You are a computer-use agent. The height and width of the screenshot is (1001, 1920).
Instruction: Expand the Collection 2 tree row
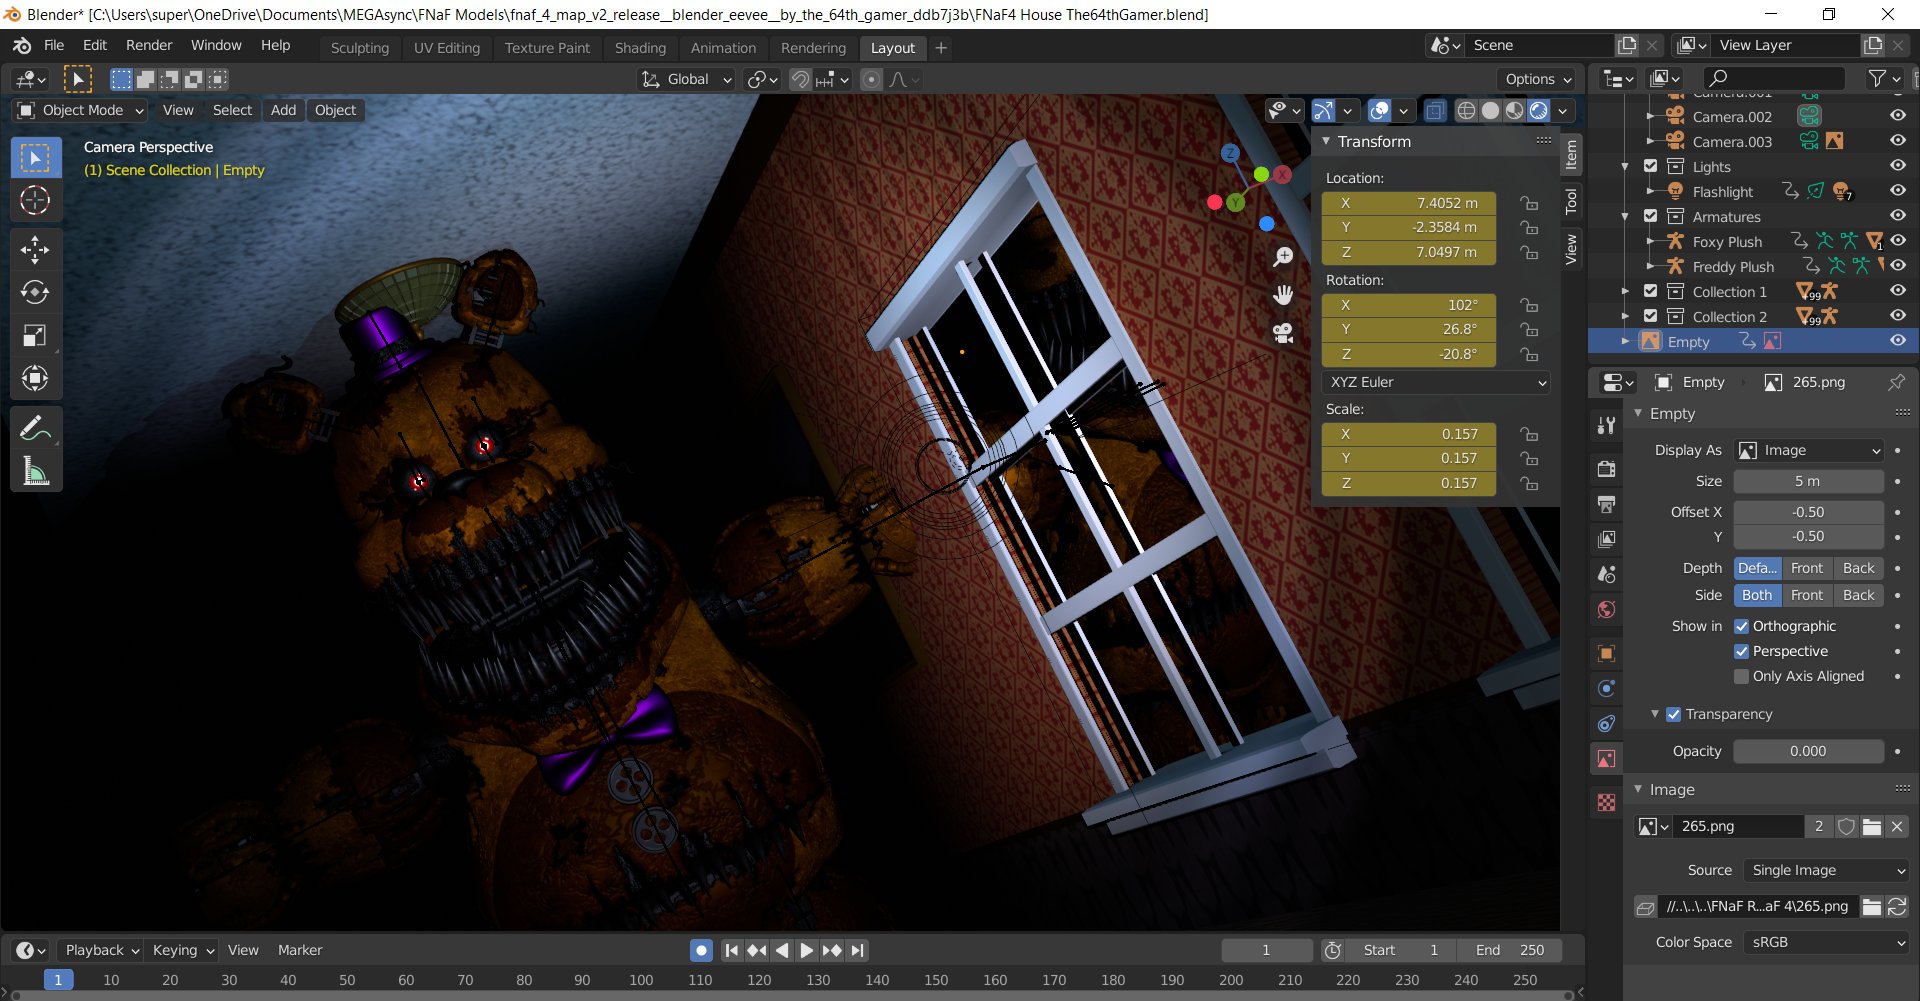pyautogui.click(x=1625, y=316)
